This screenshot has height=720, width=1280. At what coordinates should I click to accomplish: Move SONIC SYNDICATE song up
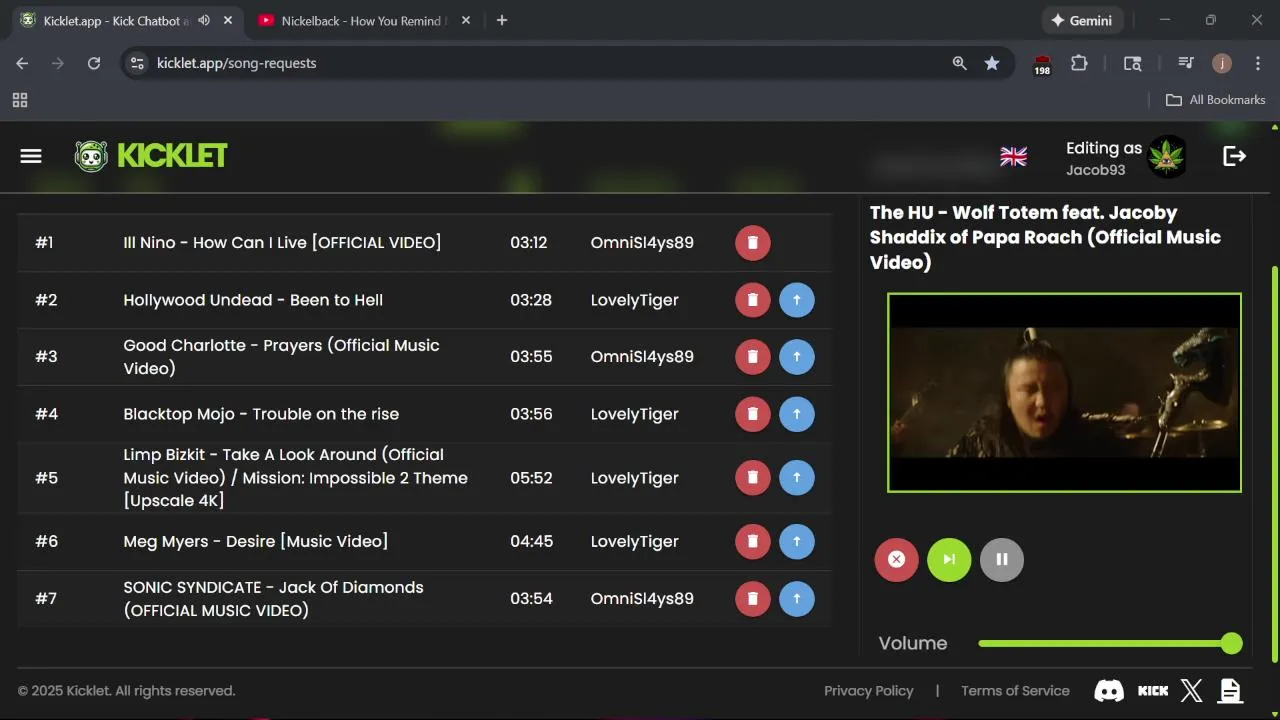click(x=797, y=599)
